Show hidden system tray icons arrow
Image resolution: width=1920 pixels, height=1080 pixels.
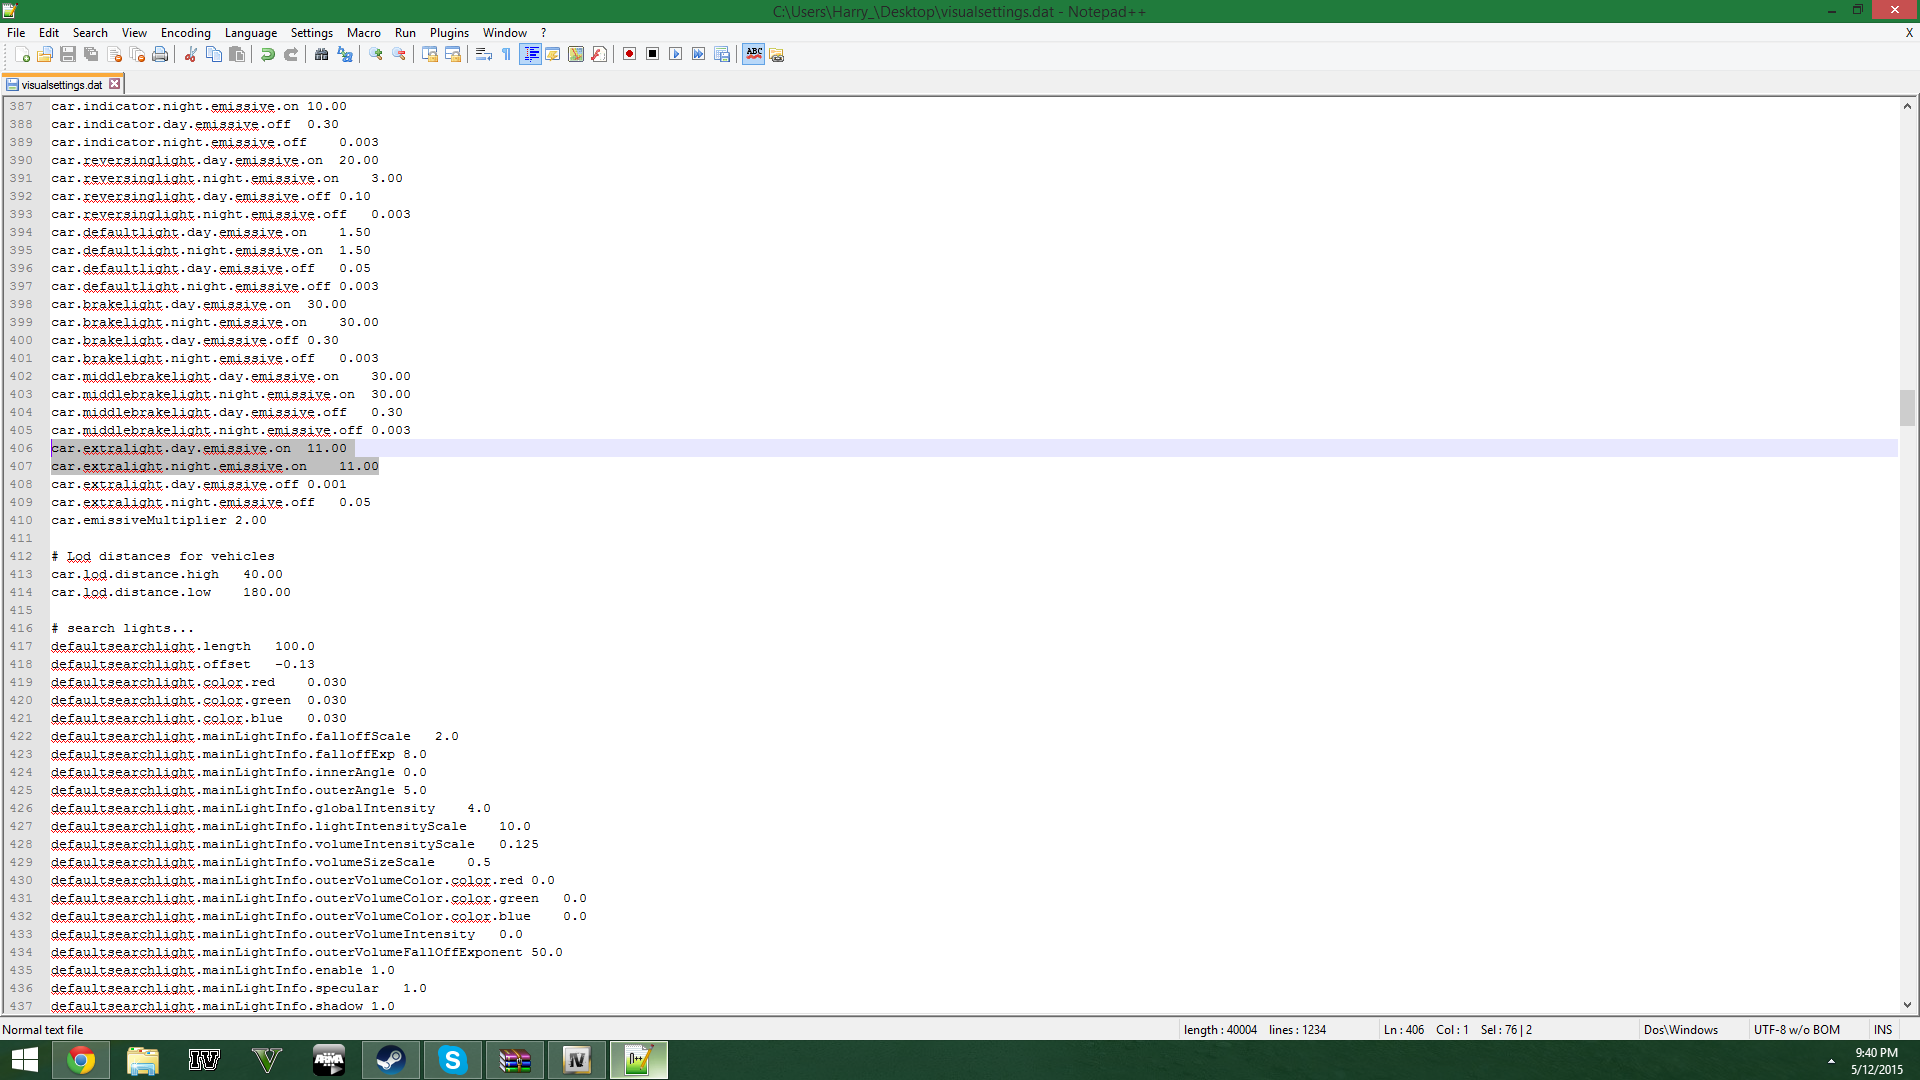point(1831,1060)
